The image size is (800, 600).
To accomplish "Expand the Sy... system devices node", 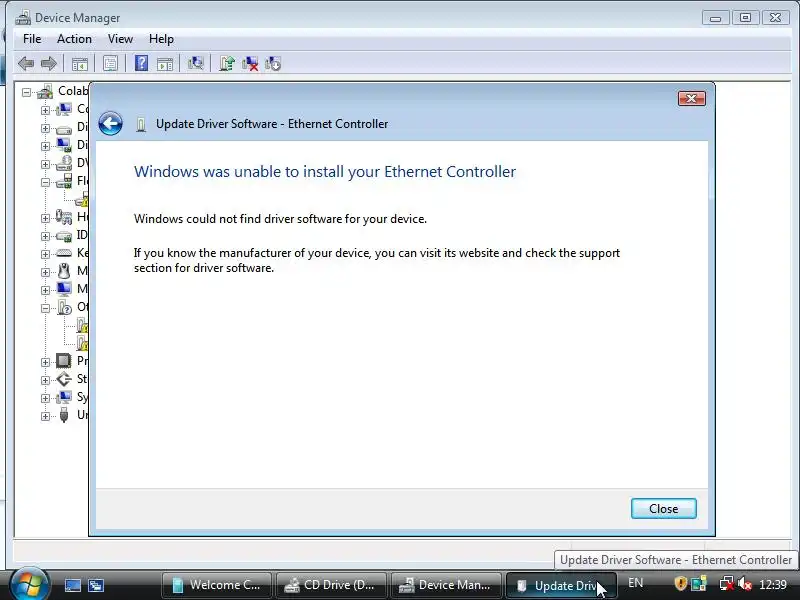I will 45,398.
